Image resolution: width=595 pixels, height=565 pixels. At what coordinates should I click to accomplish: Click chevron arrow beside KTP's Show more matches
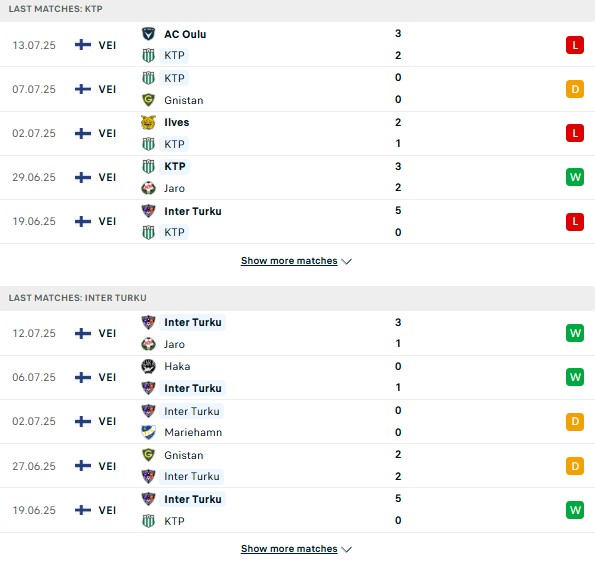(x=346, y=261)
